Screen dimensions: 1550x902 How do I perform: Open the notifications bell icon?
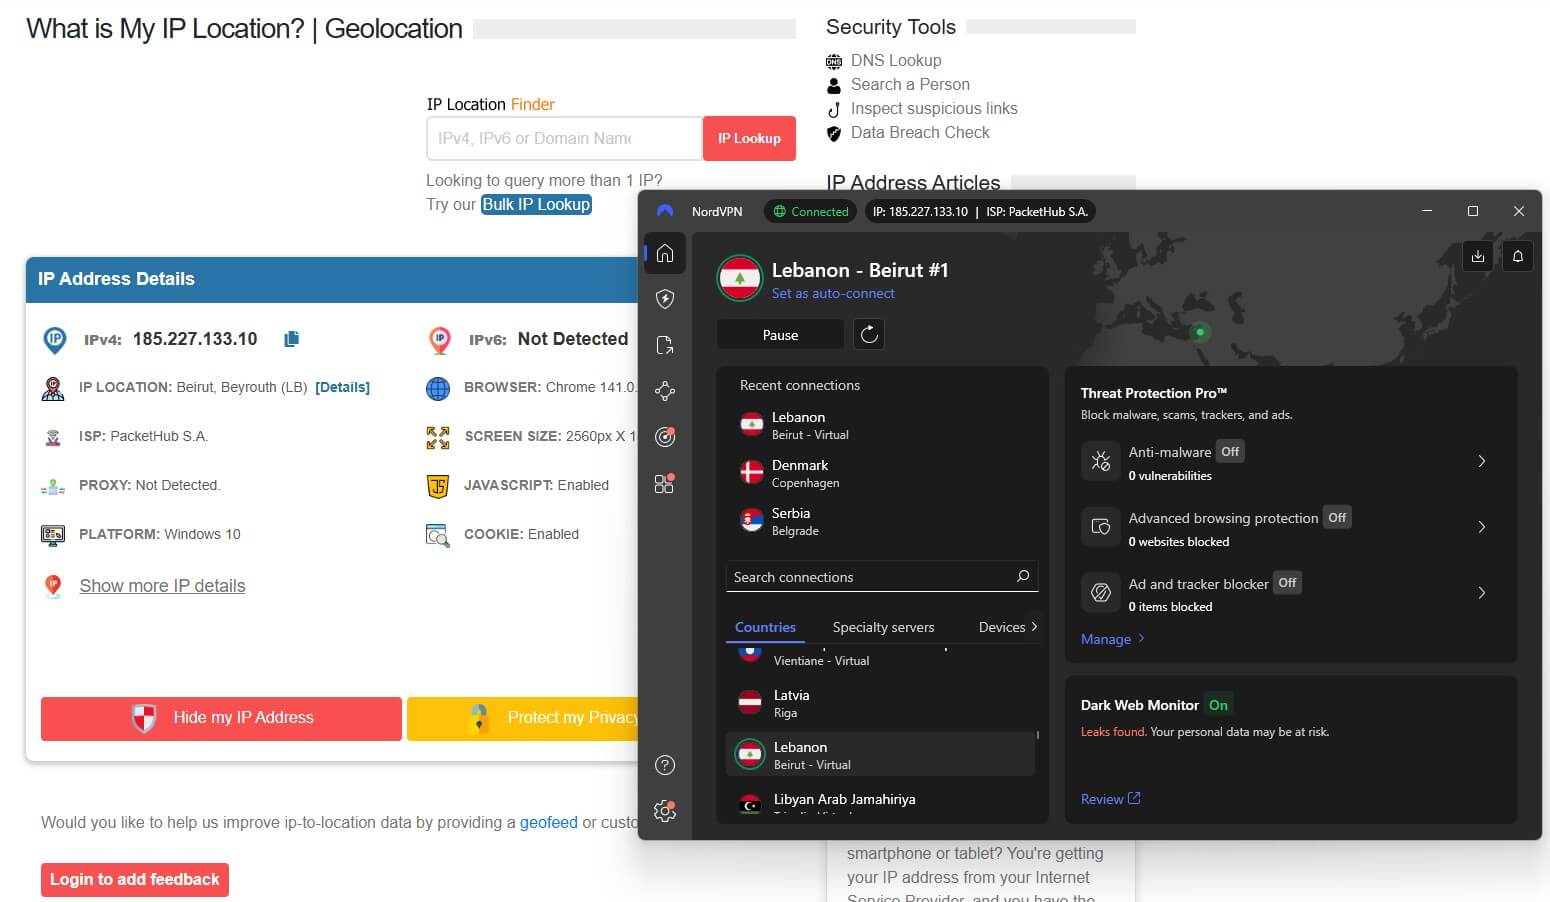1517,256
